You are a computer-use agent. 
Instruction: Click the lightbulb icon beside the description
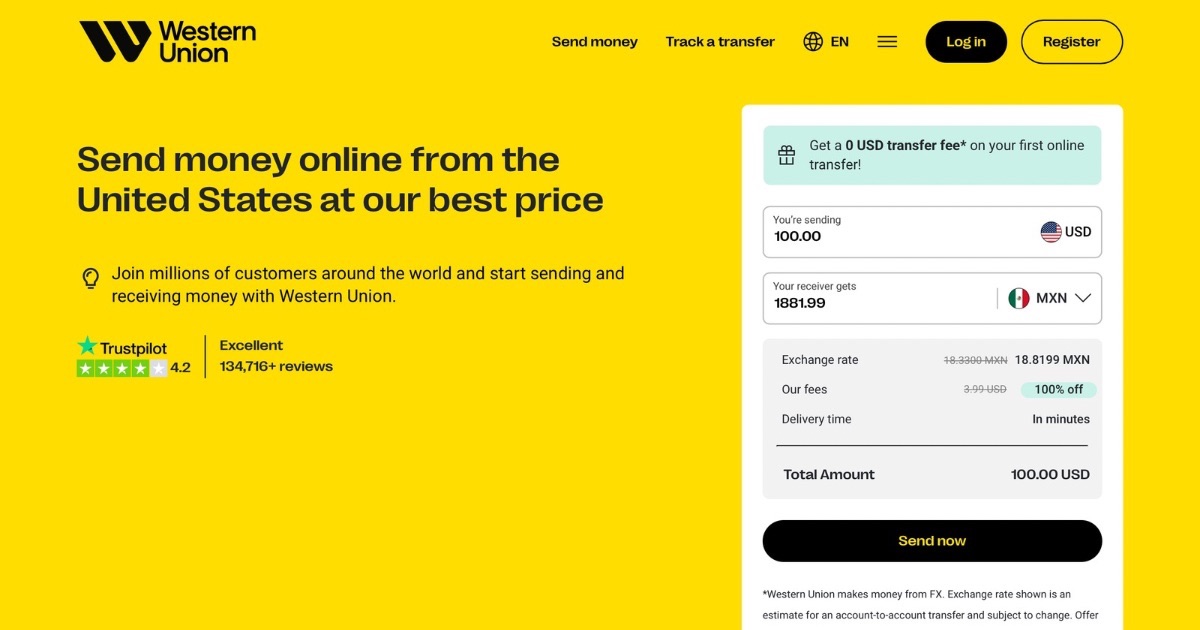(90, 275)
